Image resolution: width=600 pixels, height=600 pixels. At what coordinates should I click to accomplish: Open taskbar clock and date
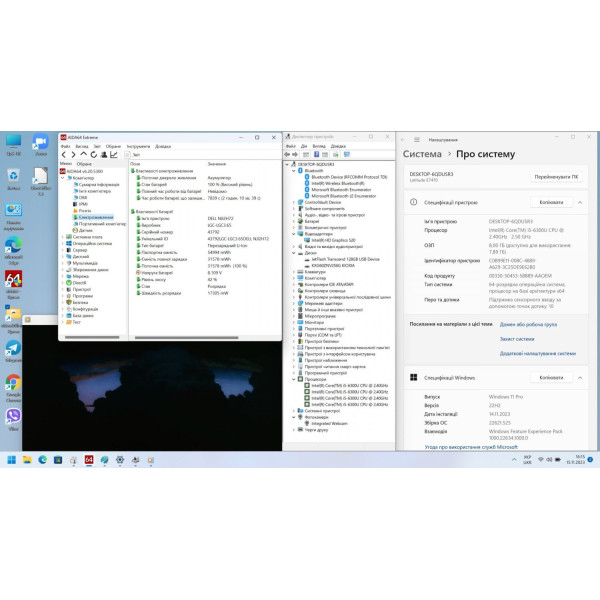click(x=576, y=460)
